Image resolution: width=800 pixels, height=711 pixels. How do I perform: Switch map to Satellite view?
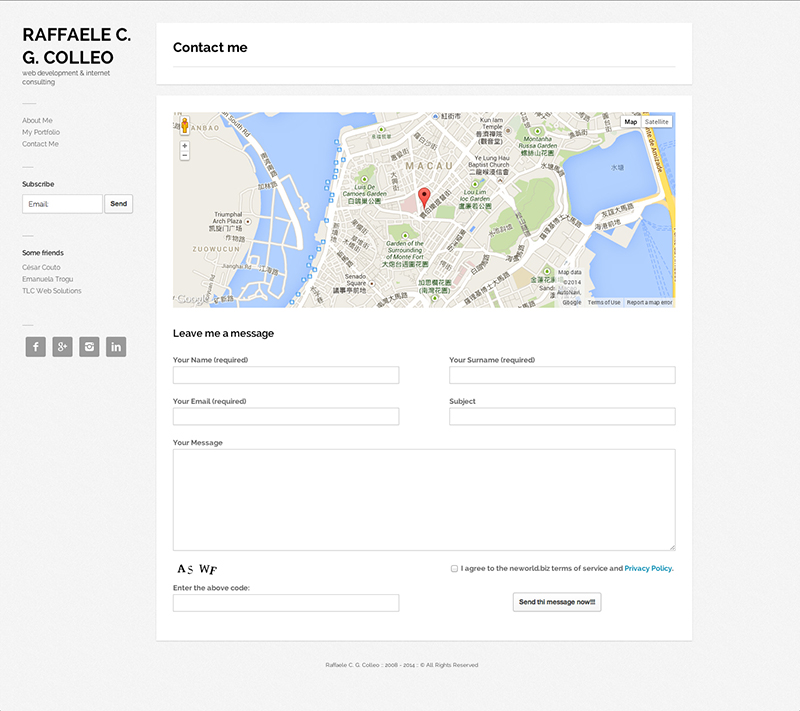[x=656, y=122]
